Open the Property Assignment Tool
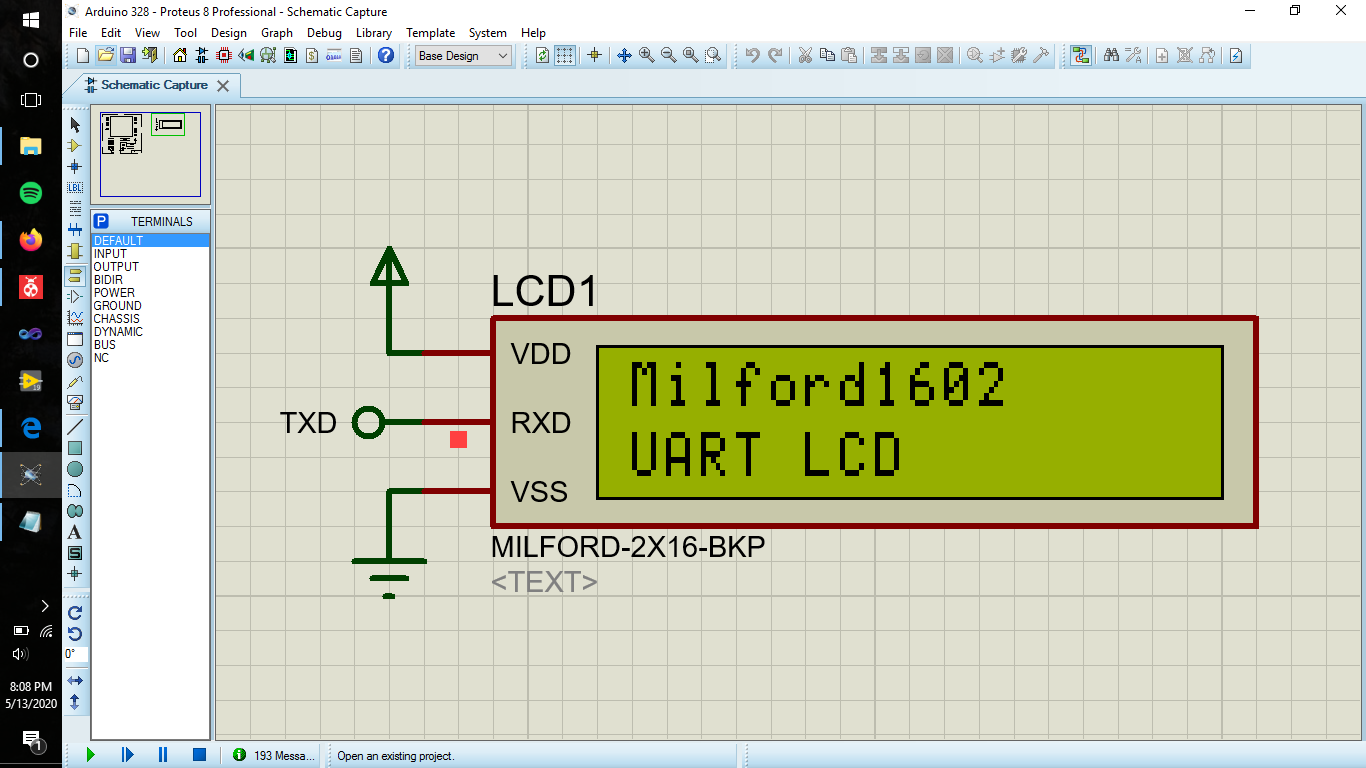 click(x=1134, y=56)
